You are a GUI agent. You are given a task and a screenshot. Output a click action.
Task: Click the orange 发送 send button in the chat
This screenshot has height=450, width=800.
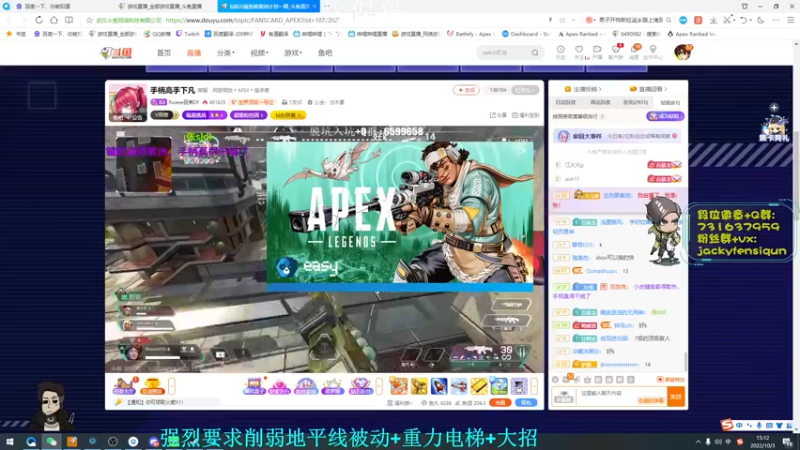click(x=676, y=396)
